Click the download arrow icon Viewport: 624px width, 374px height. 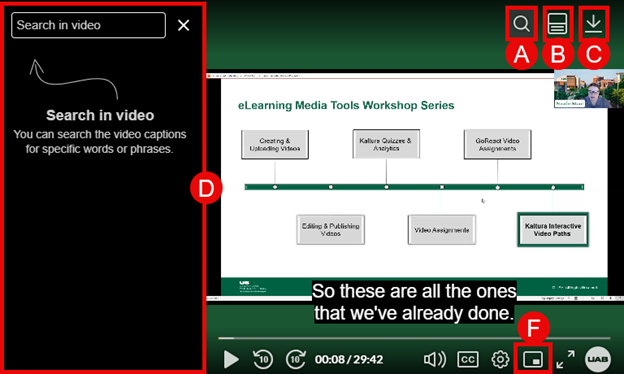593,23
